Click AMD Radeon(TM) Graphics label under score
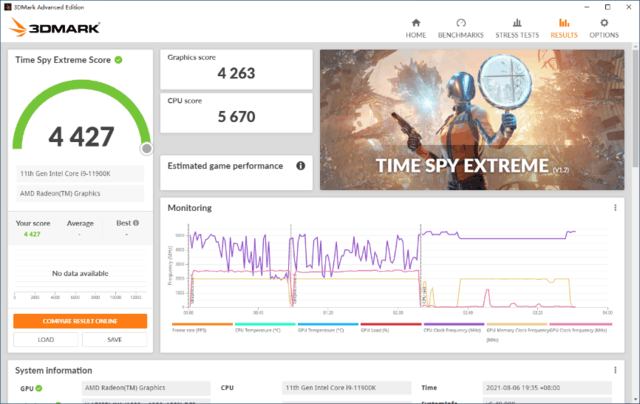640x404 pixels. coord(80,193)
